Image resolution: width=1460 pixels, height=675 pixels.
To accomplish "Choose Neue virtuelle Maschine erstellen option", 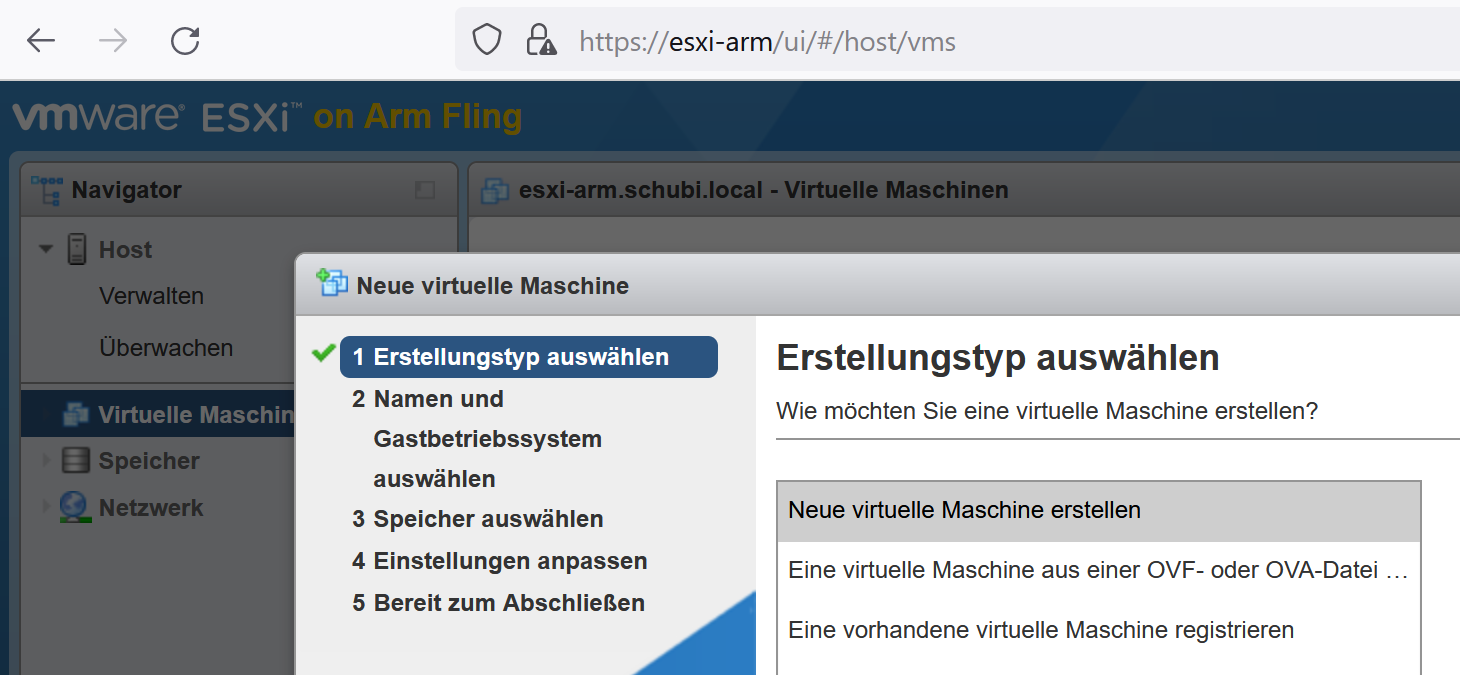I will [x=1097, y=510].
